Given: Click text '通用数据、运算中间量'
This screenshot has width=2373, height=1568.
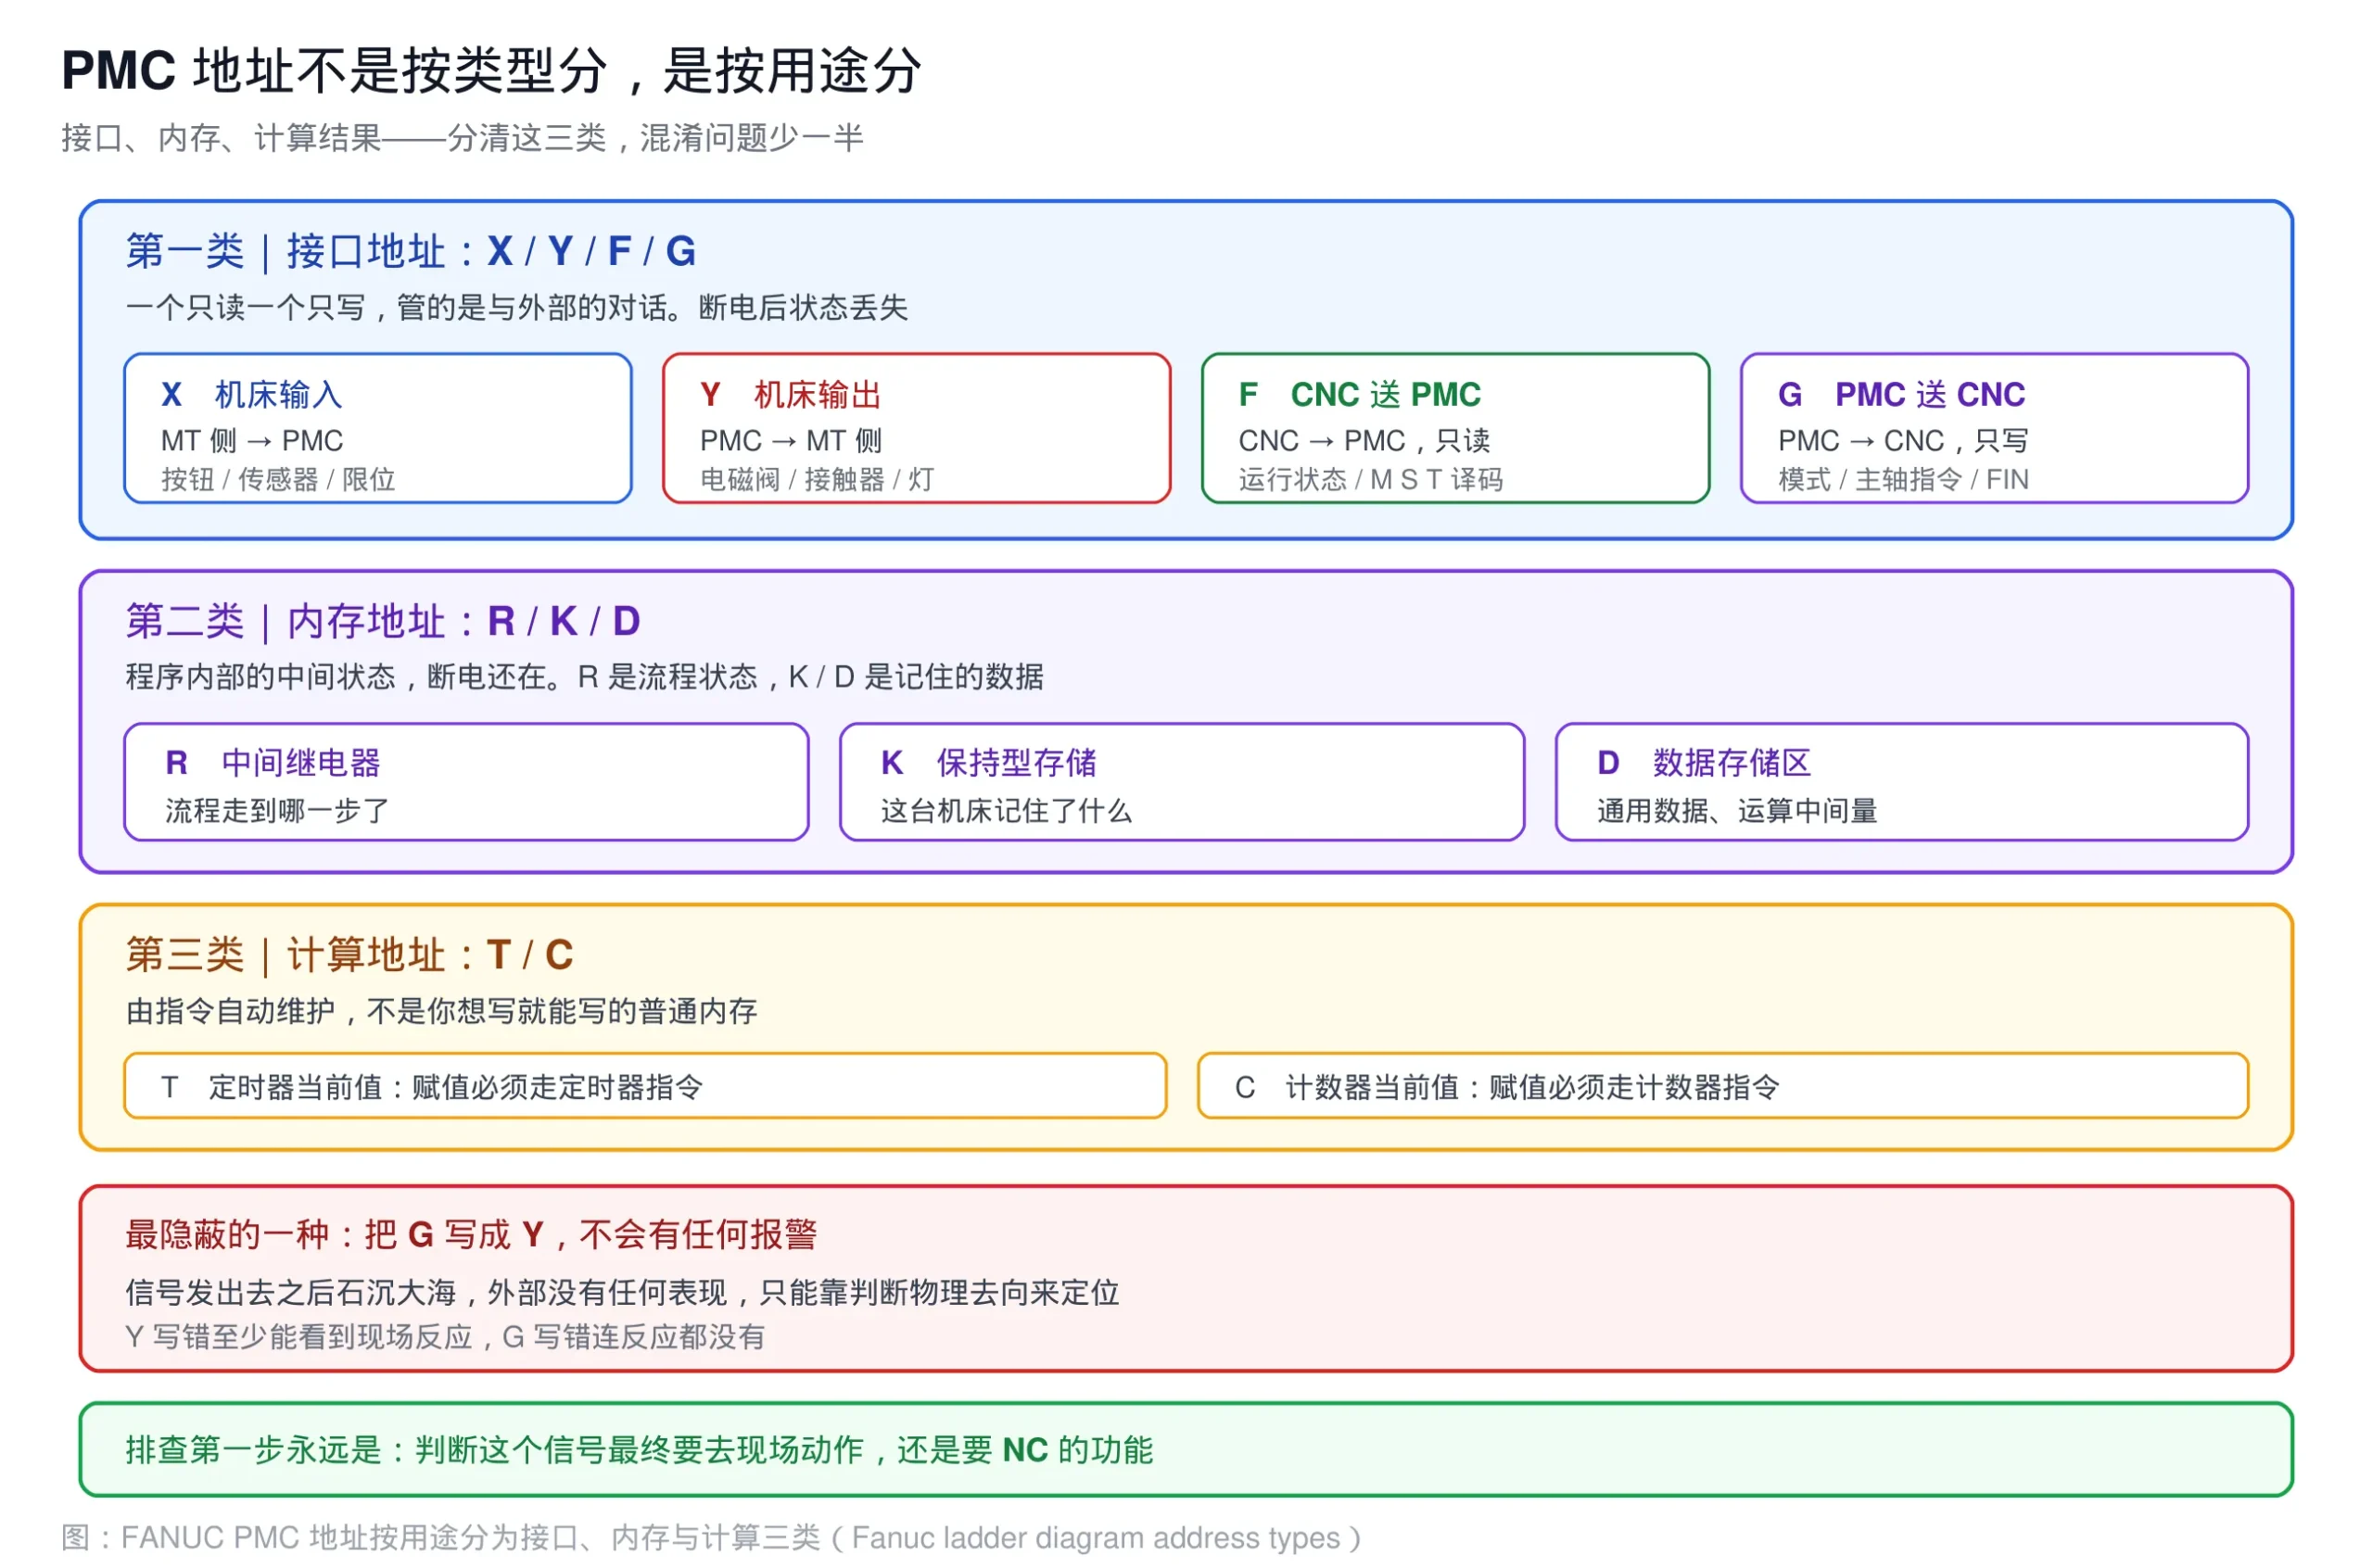Looking at the screenshot, I should point(1737,811).
